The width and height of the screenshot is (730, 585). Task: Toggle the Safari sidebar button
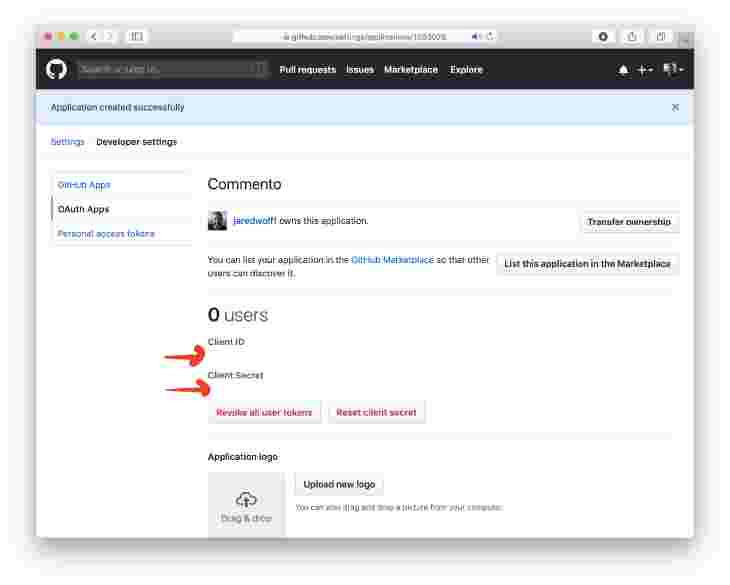coord(136,36)
